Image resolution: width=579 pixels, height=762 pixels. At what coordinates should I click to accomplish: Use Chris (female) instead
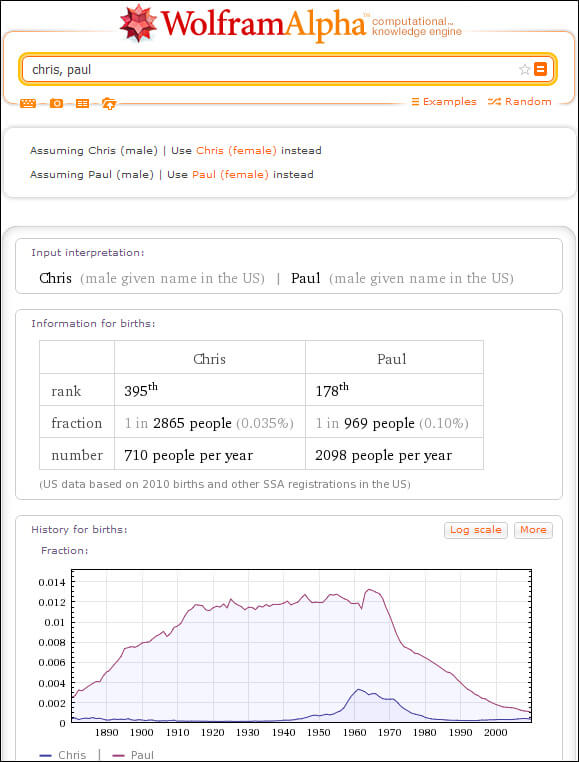coord(236,151)
